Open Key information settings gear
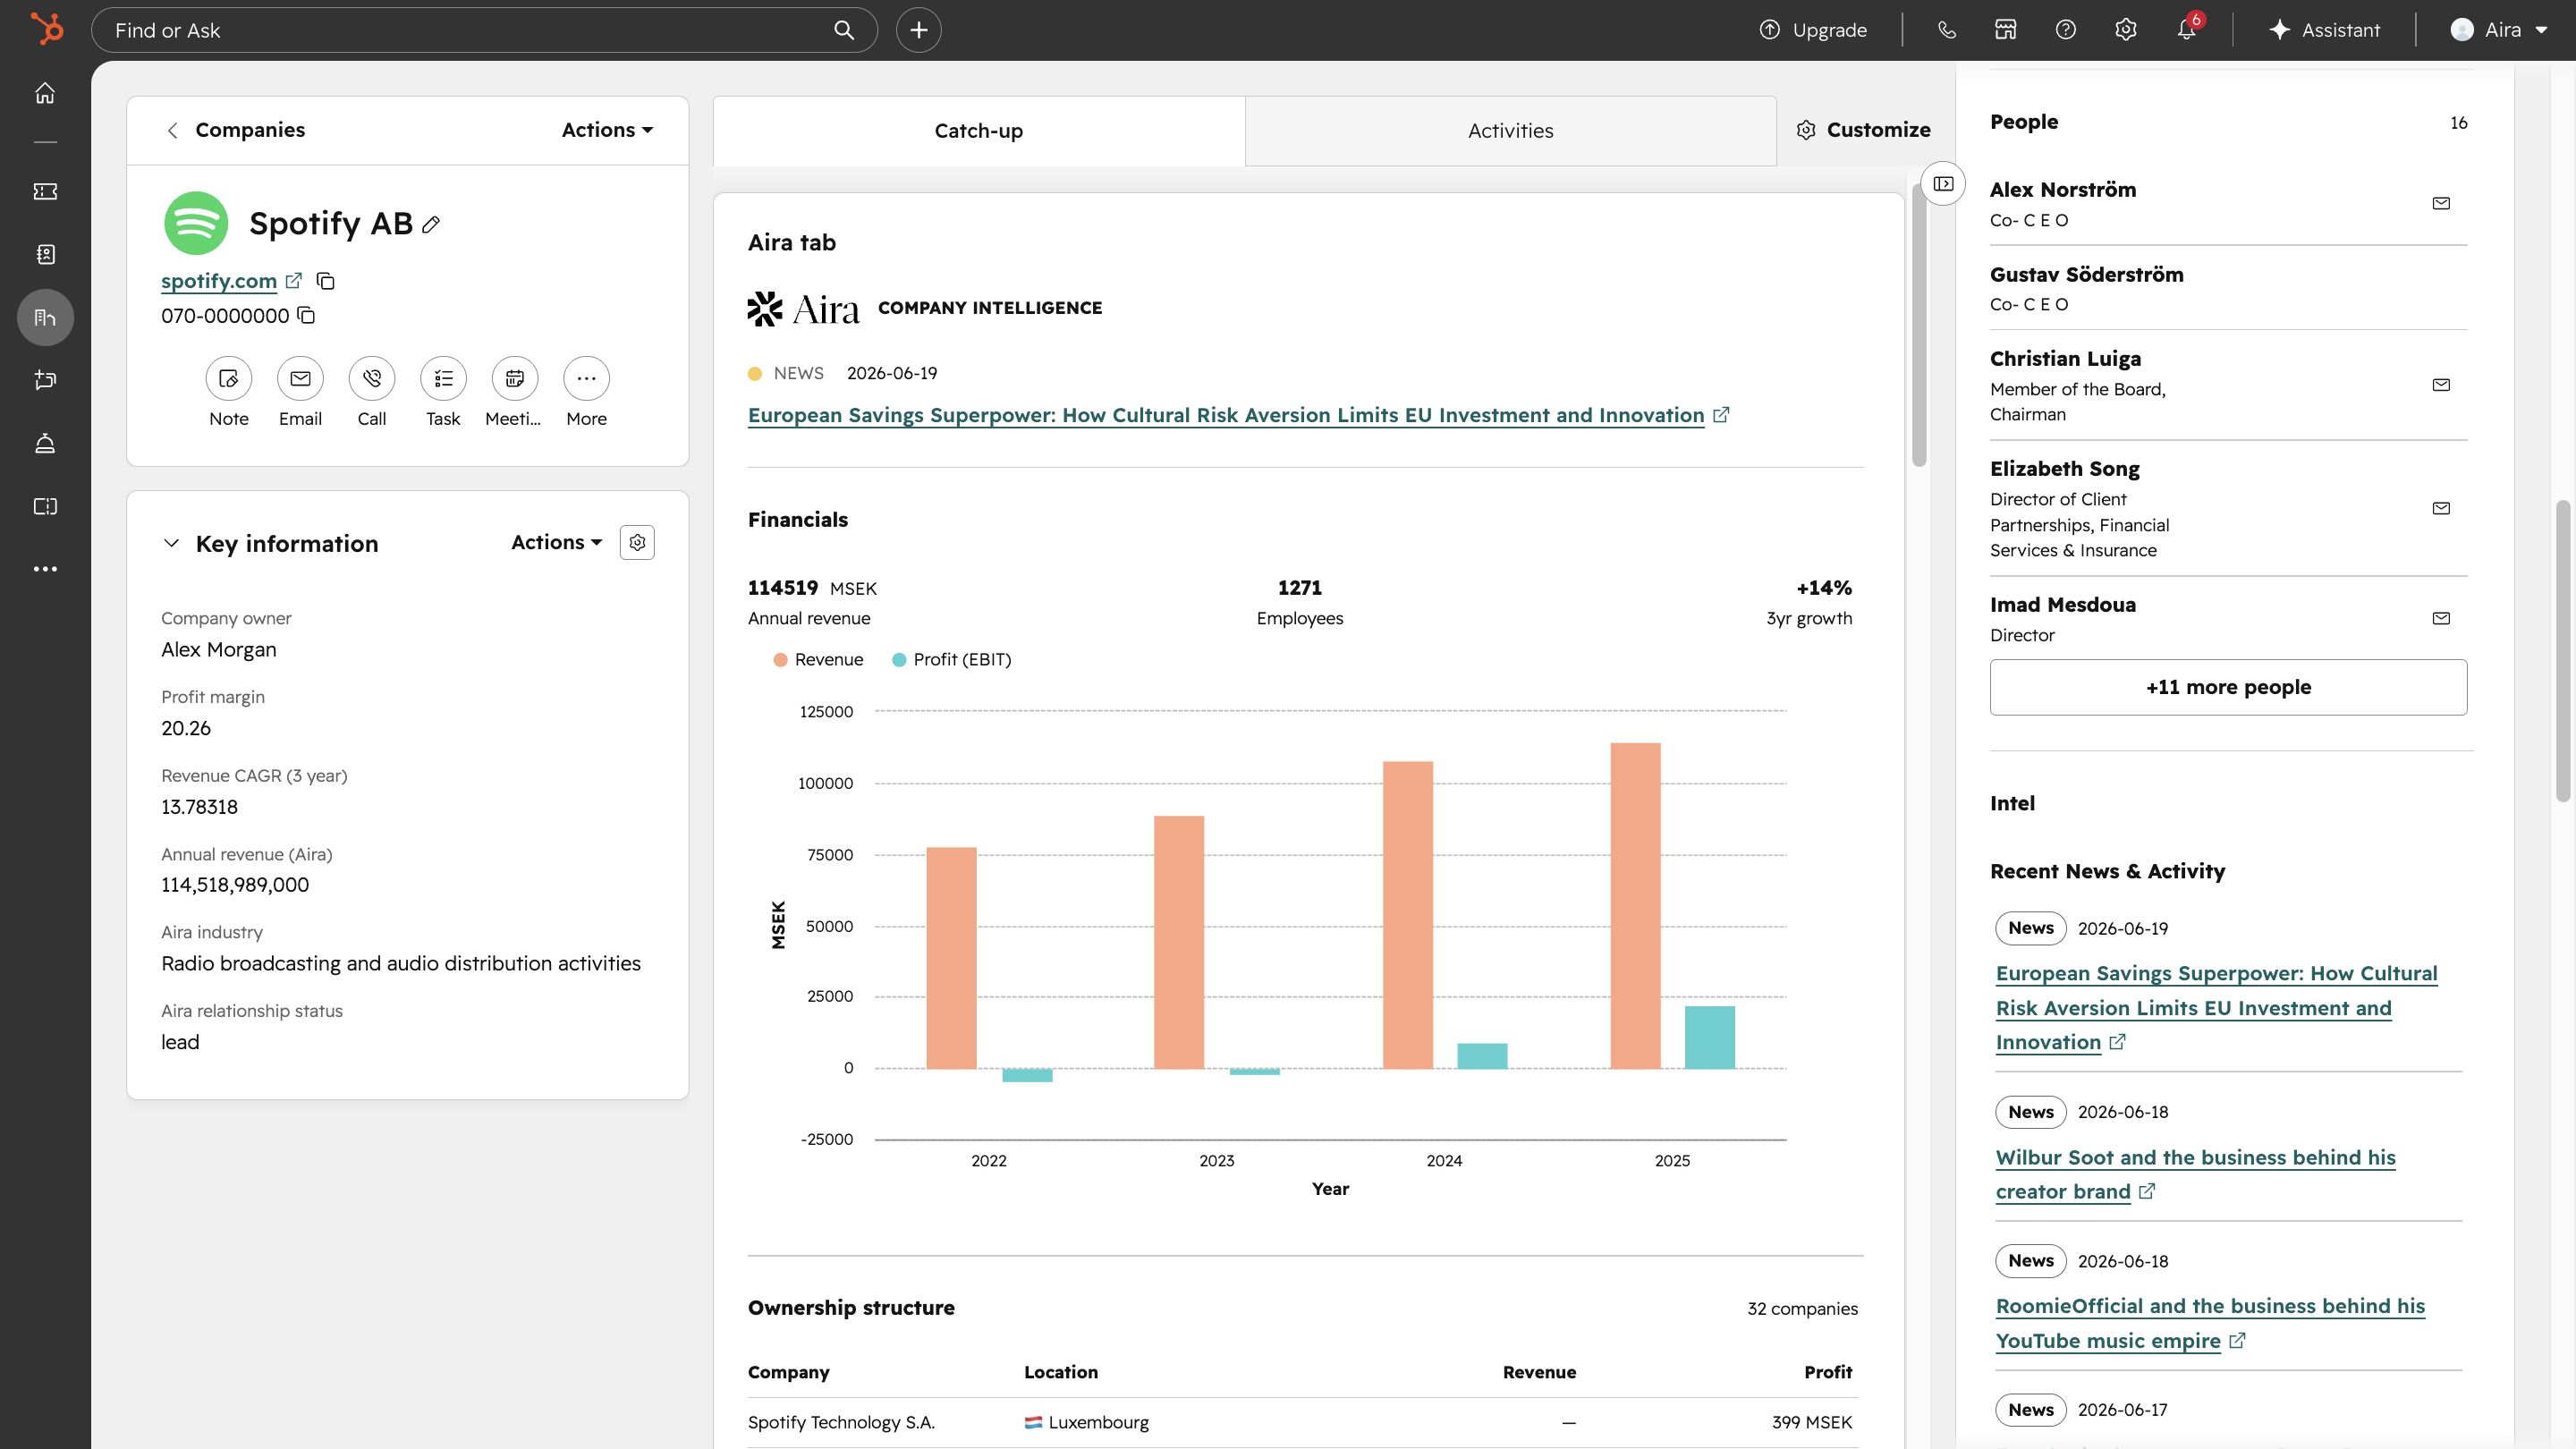Image resolution: width=2576 pixels, height=1449 pixels. pos(637,542)
